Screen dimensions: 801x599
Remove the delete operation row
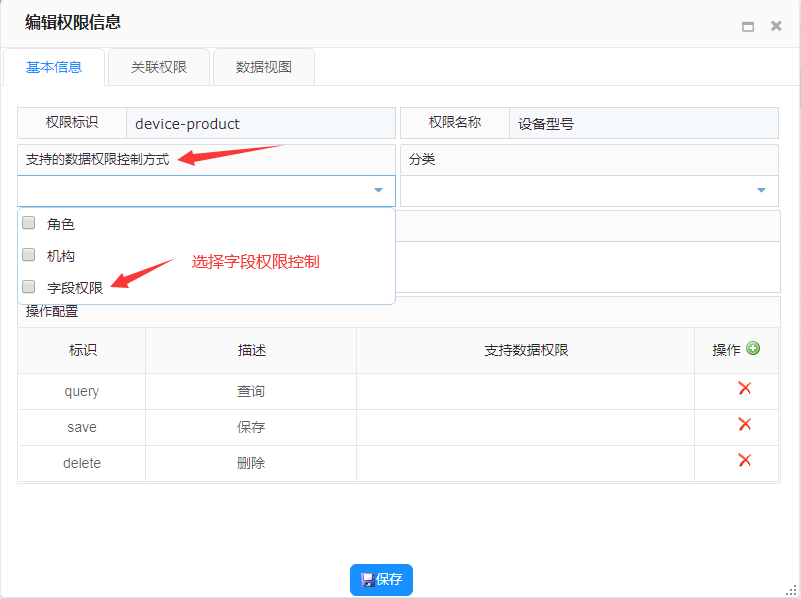point(745,460)
